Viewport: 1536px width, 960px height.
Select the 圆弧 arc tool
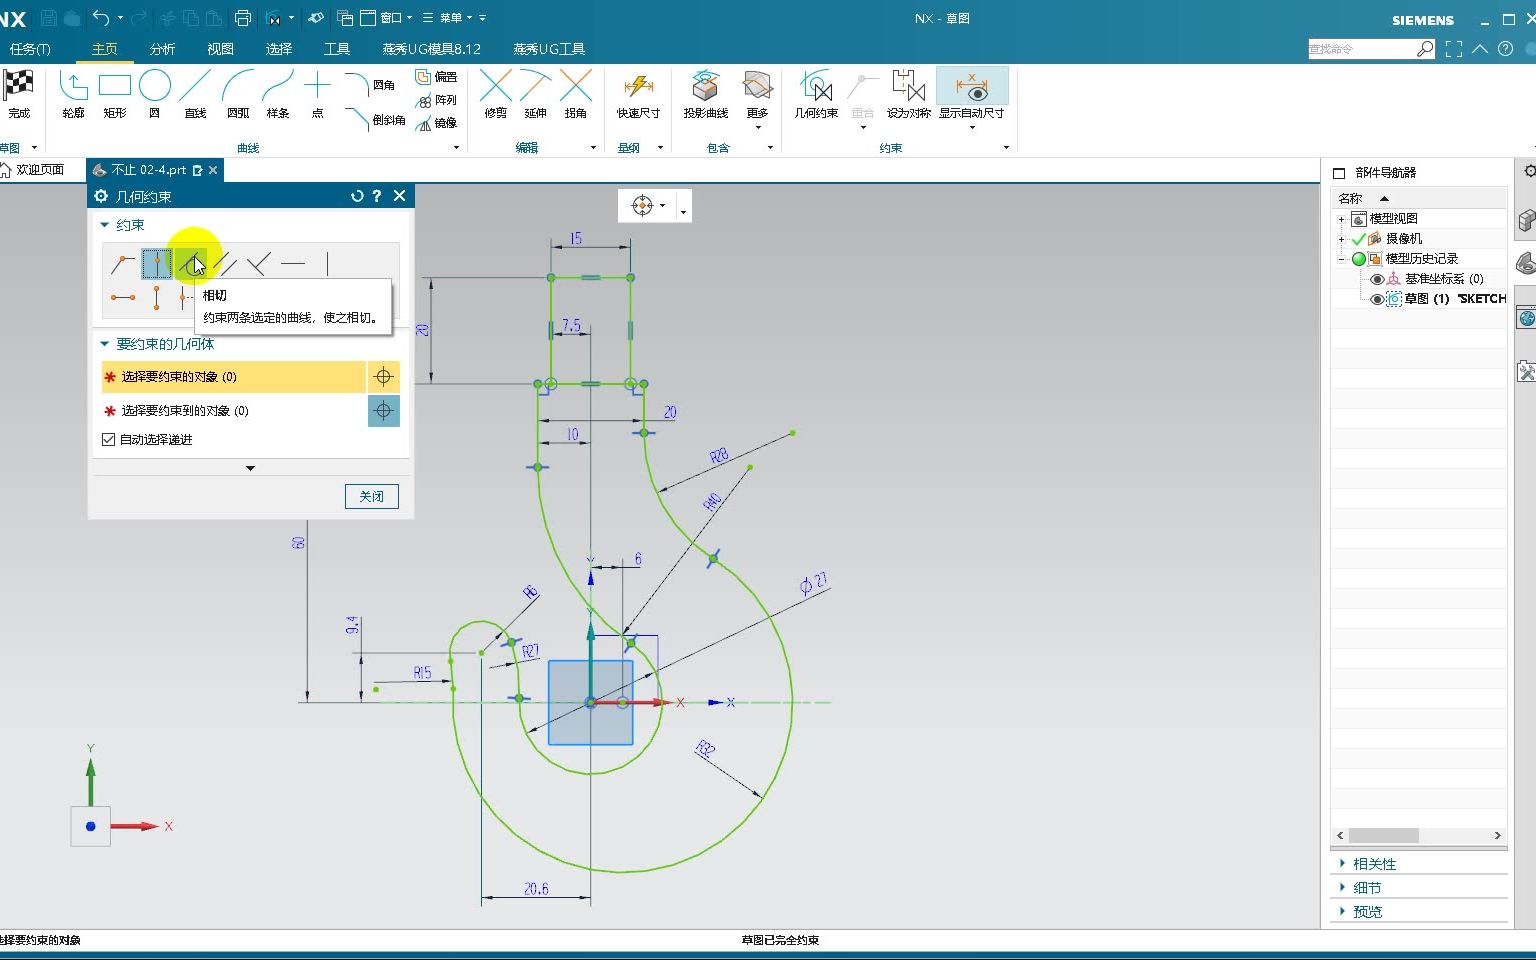coord(238,94)
